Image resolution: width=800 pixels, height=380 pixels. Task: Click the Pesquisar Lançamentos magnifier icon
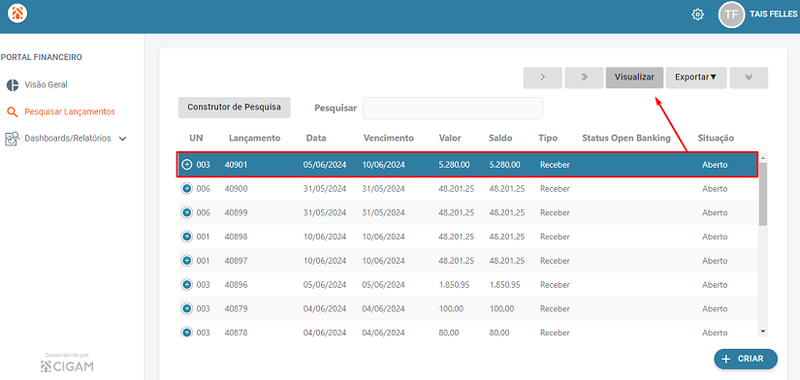pos(12,112)
